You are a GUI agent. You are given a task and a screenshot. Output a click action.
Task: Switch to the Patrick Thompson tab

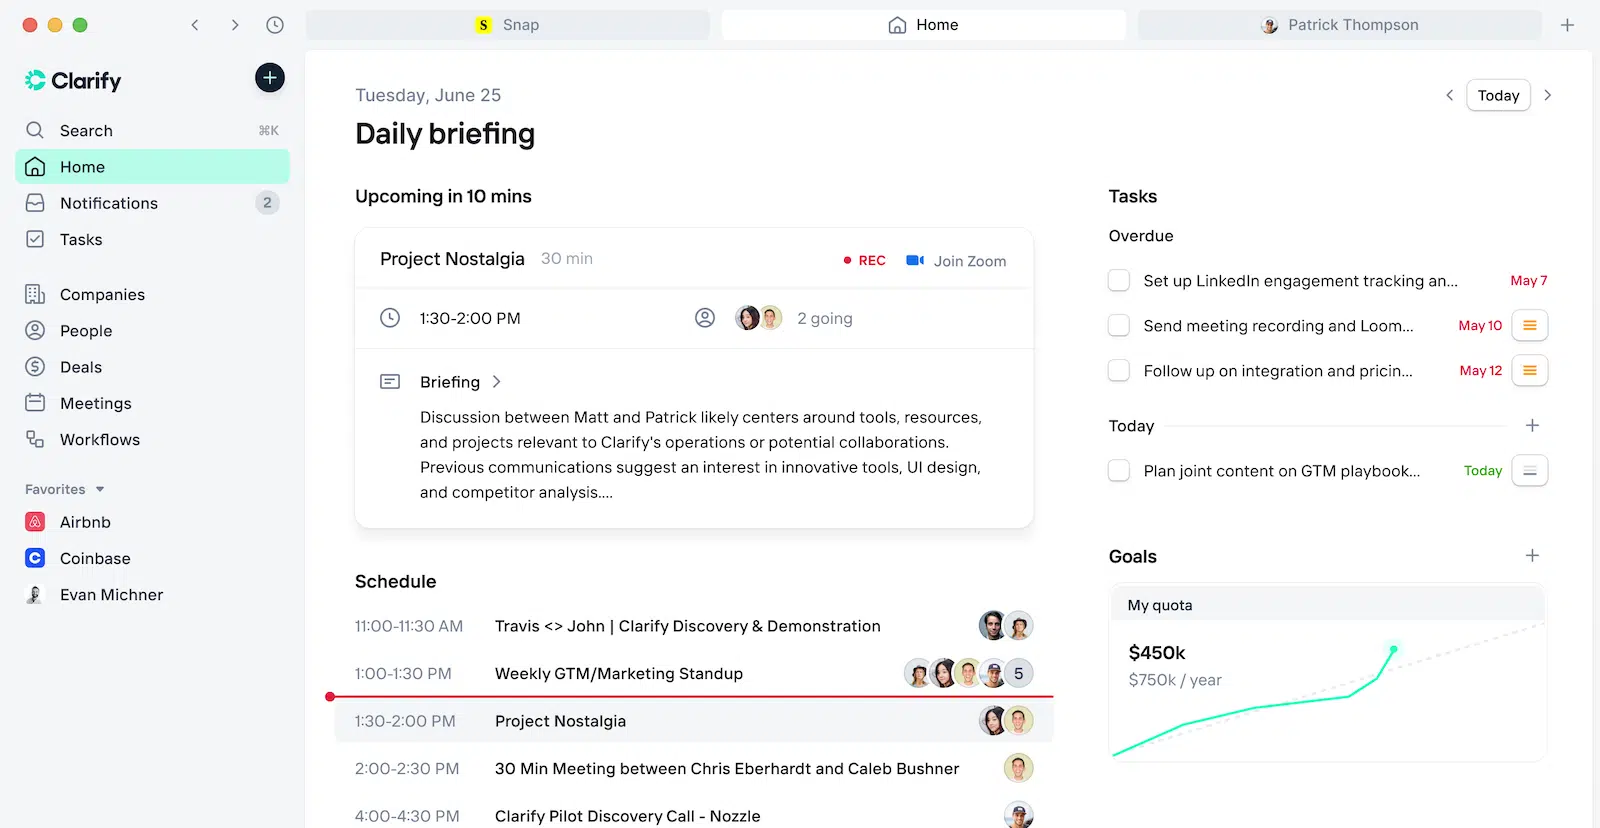[x=1339, y=25]
